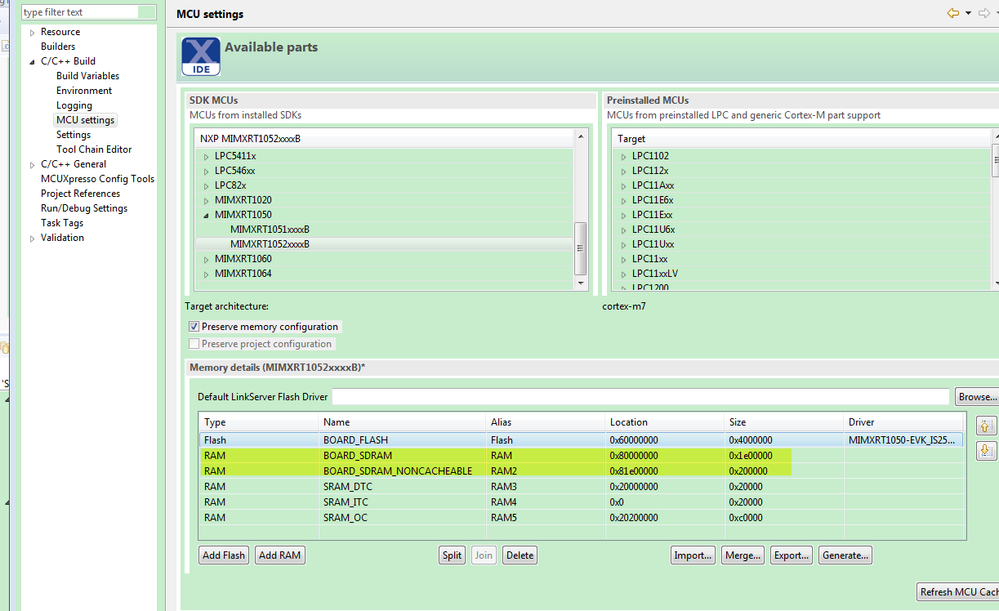
Task: Expand the Resource tree node
Action: tap(32, 32)
